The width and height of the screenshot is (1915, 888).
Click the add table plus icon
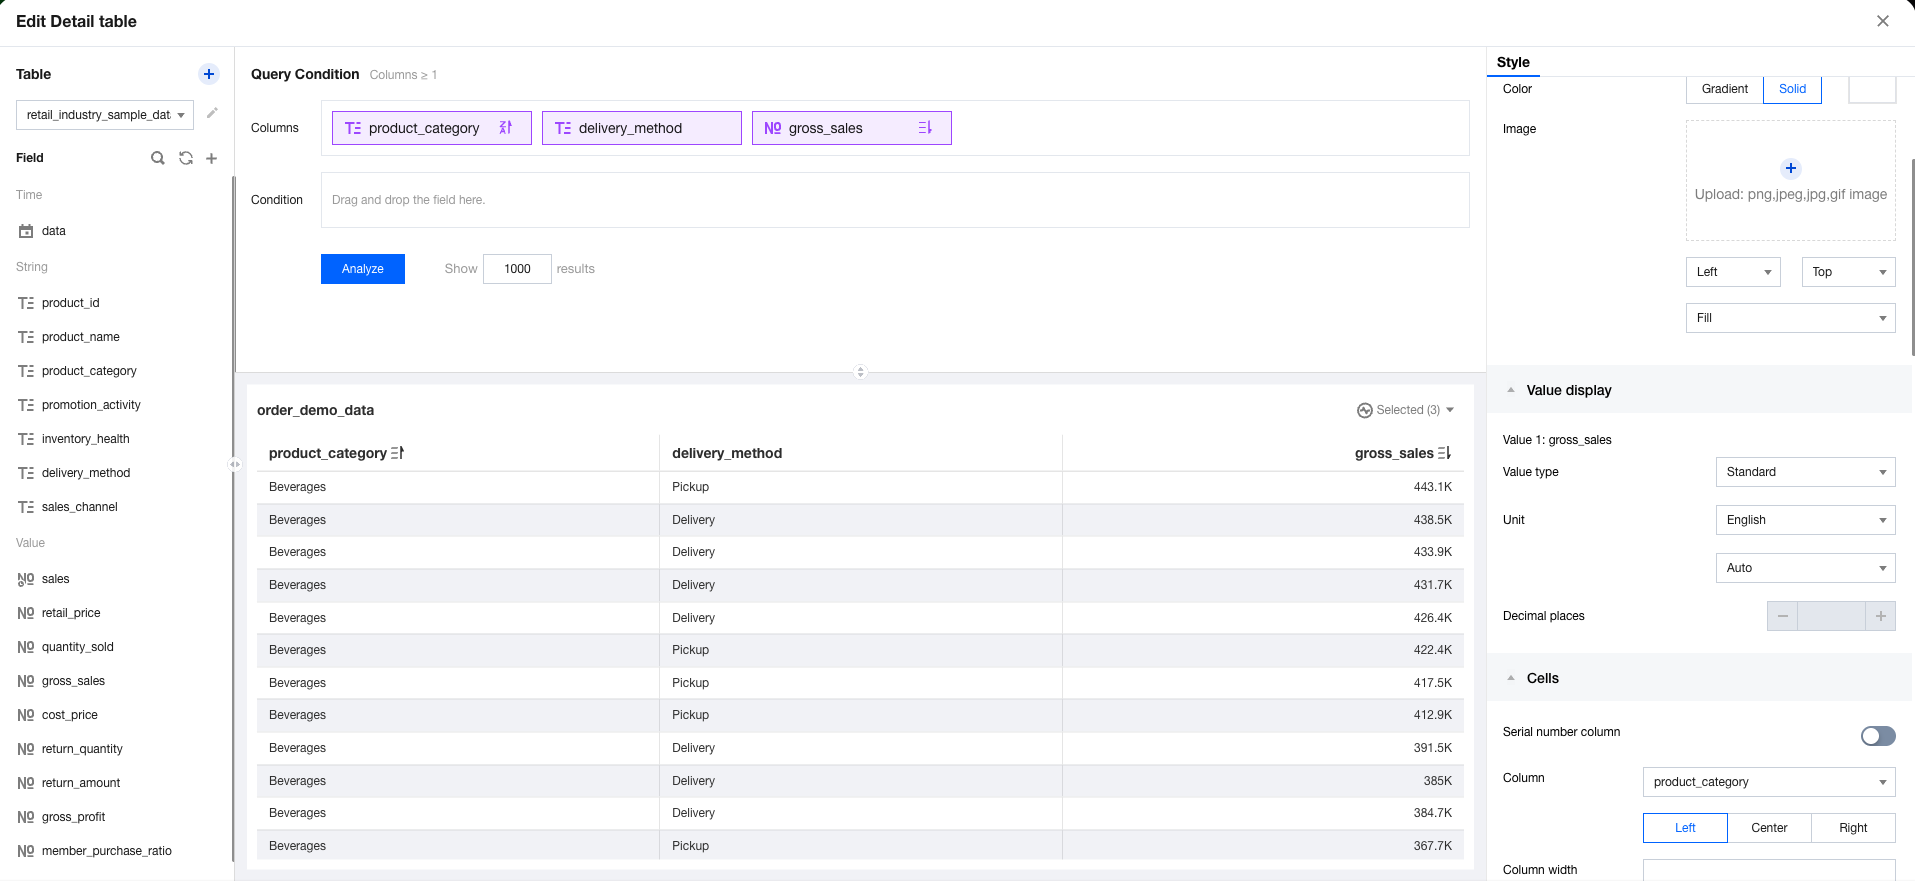[x=209, y=74]
